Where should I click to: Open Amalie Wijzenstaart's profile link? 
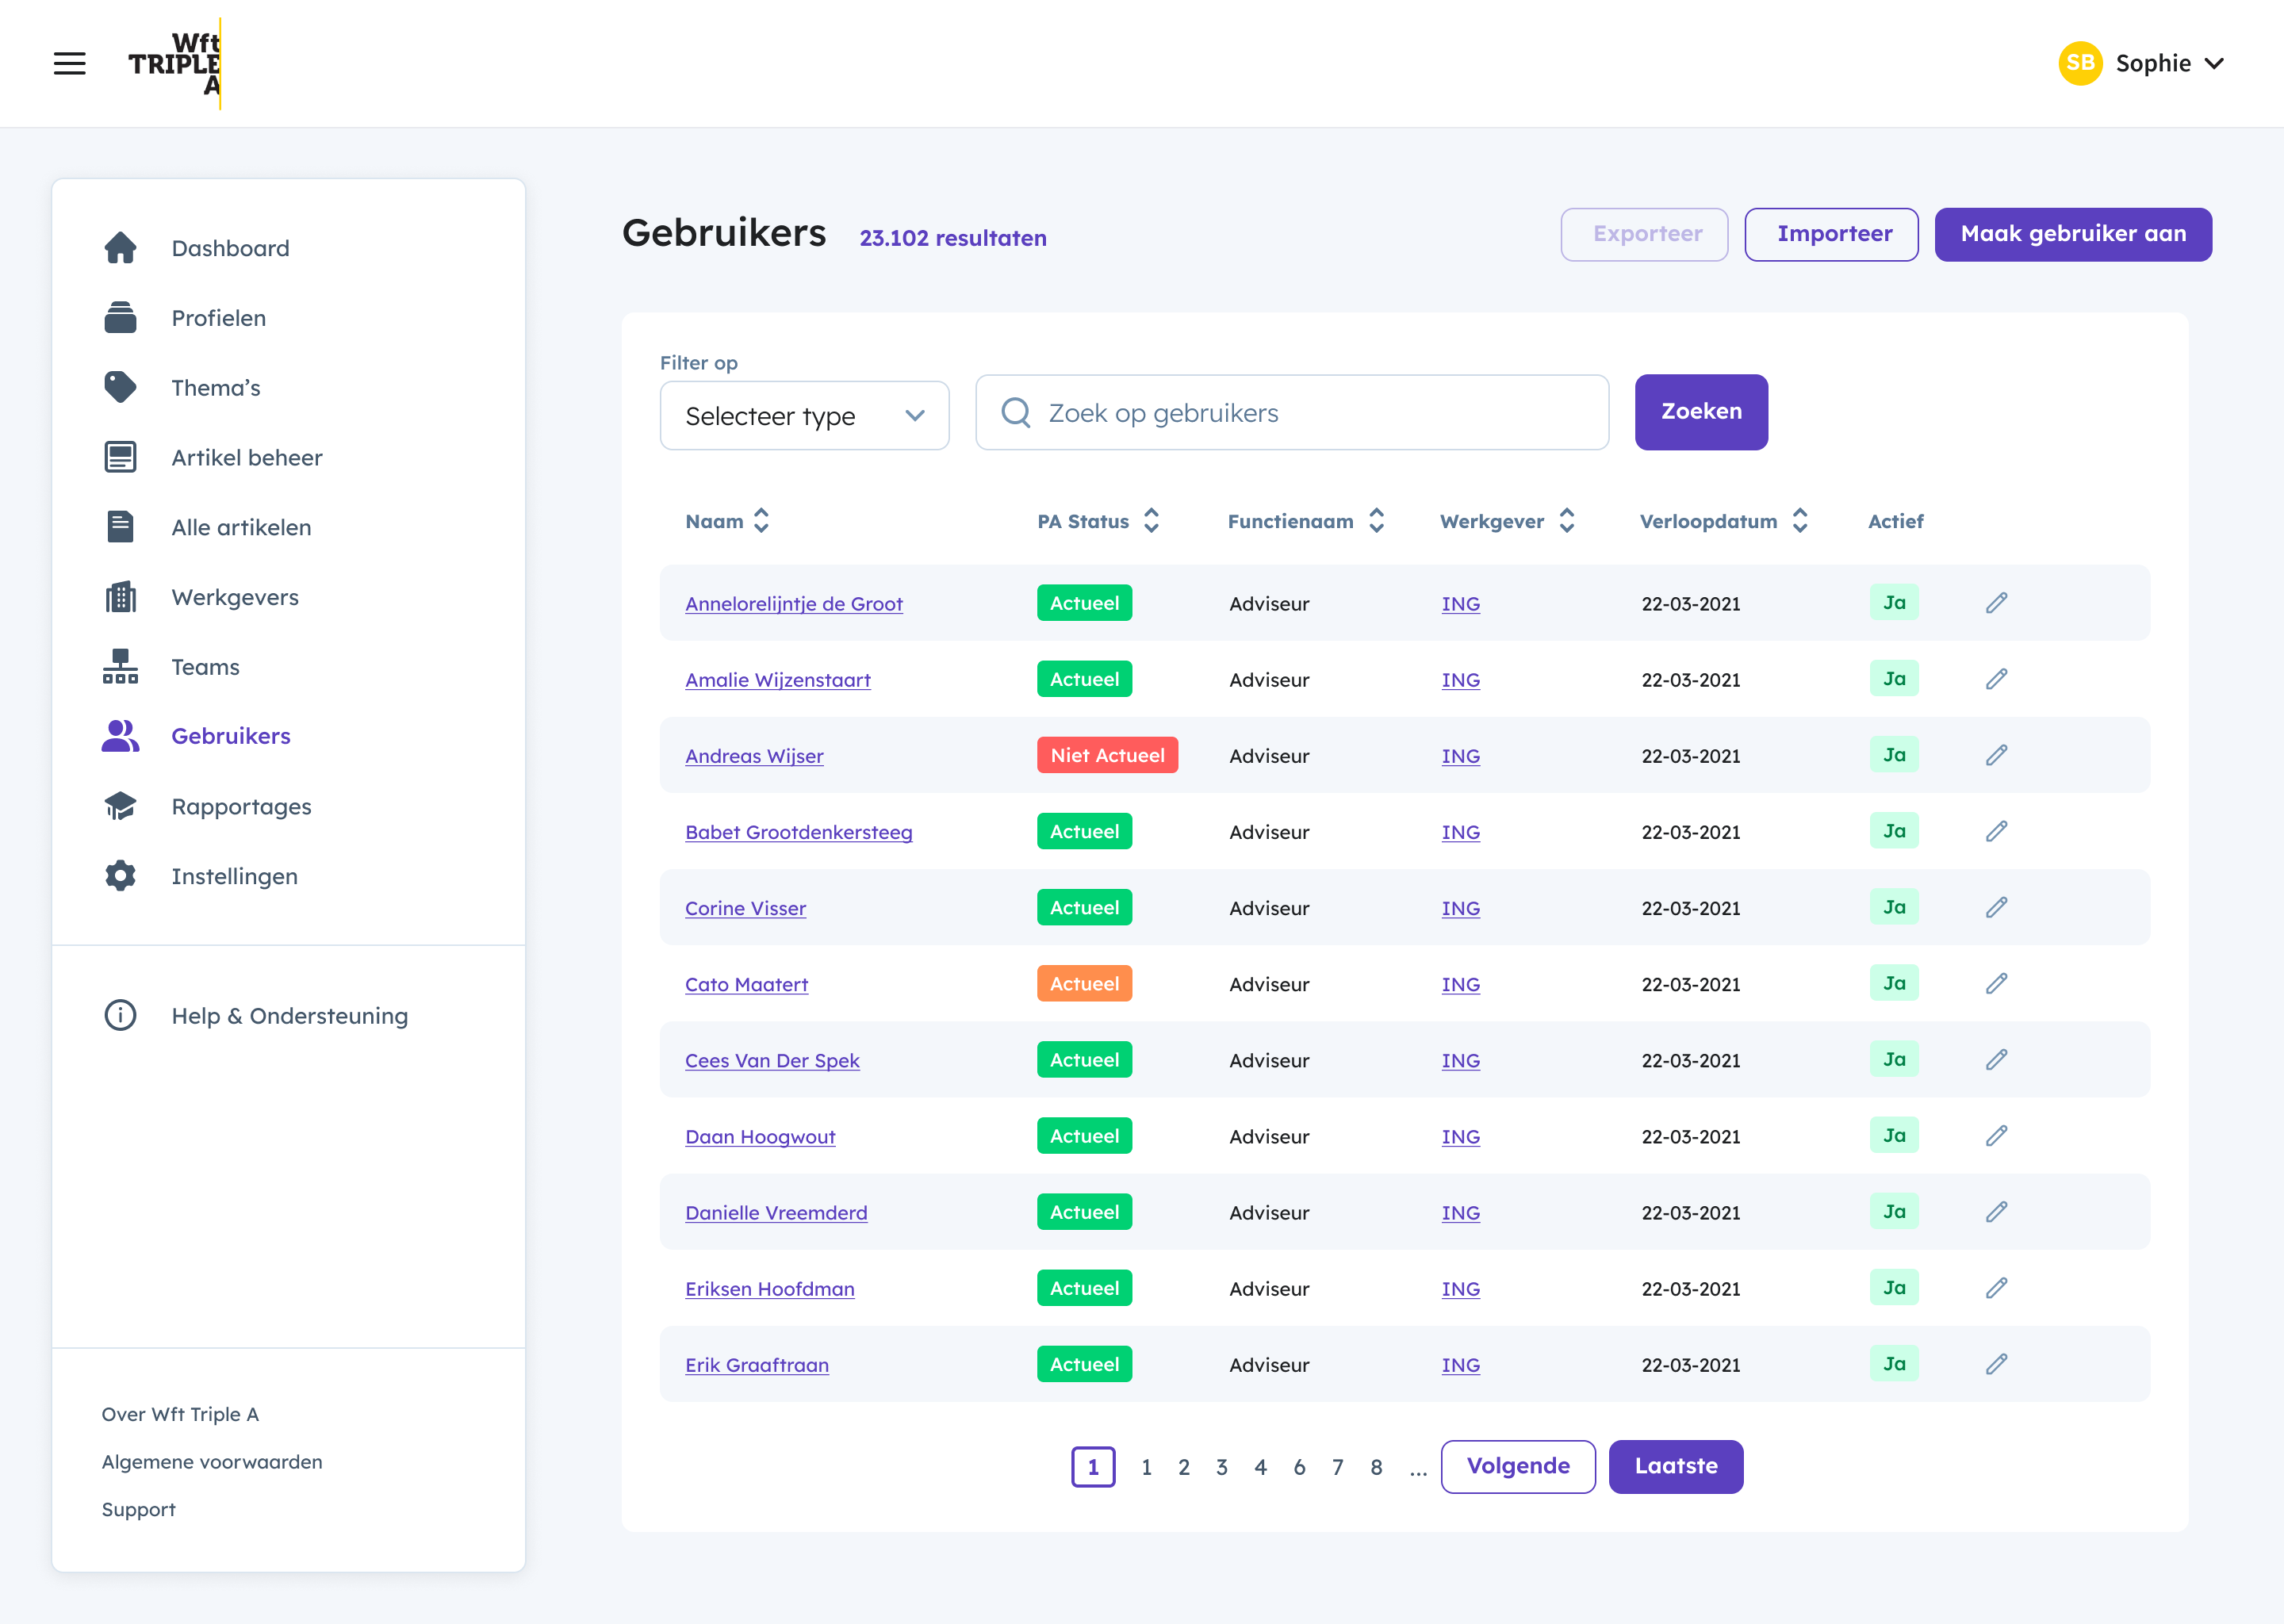778,679
